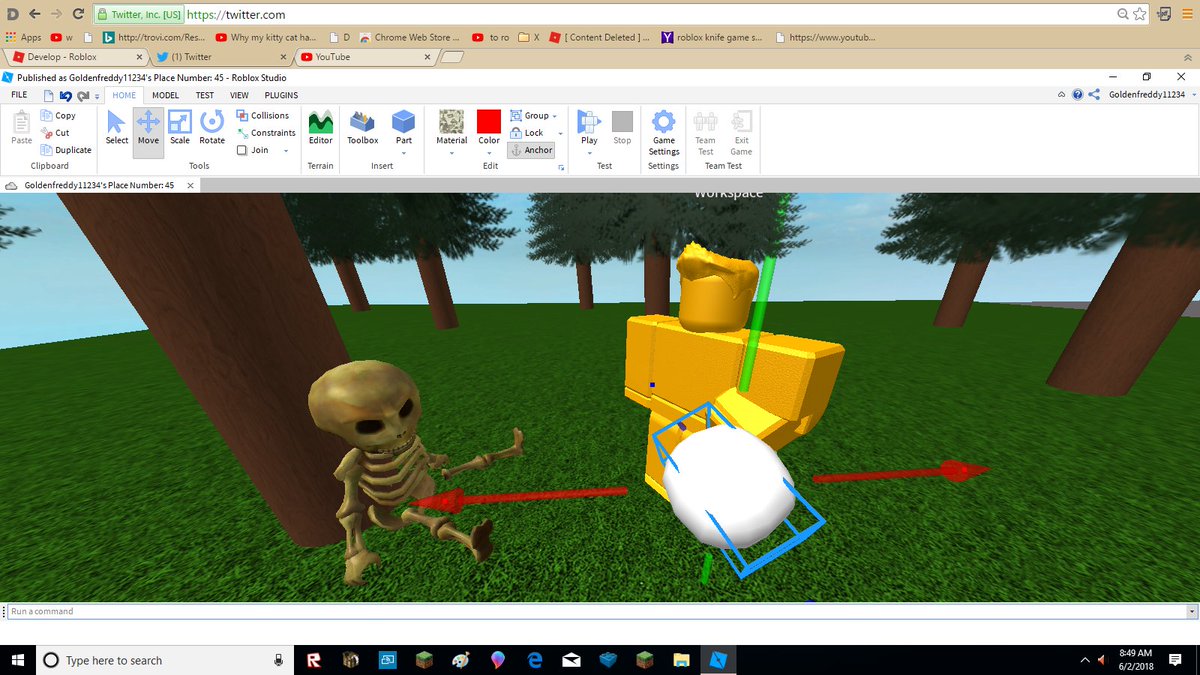The height and width of the screenshot is (675, 1200).
Task: Click Copy in the Clipboard group
Action: [58, 116]
